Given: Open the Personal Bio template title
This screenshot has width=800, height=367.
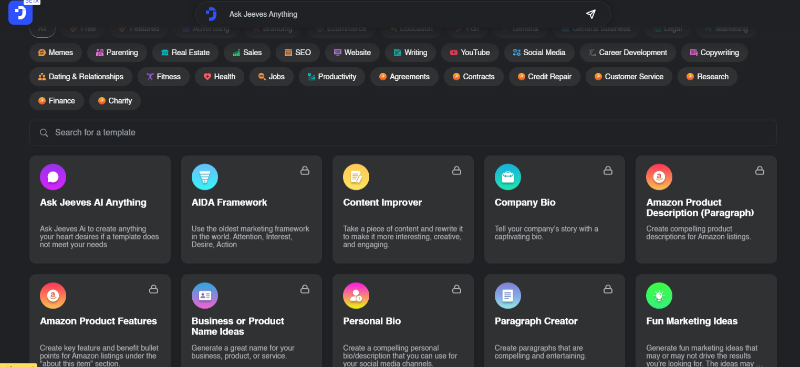Looking at the screenshot, I should 372,321.
